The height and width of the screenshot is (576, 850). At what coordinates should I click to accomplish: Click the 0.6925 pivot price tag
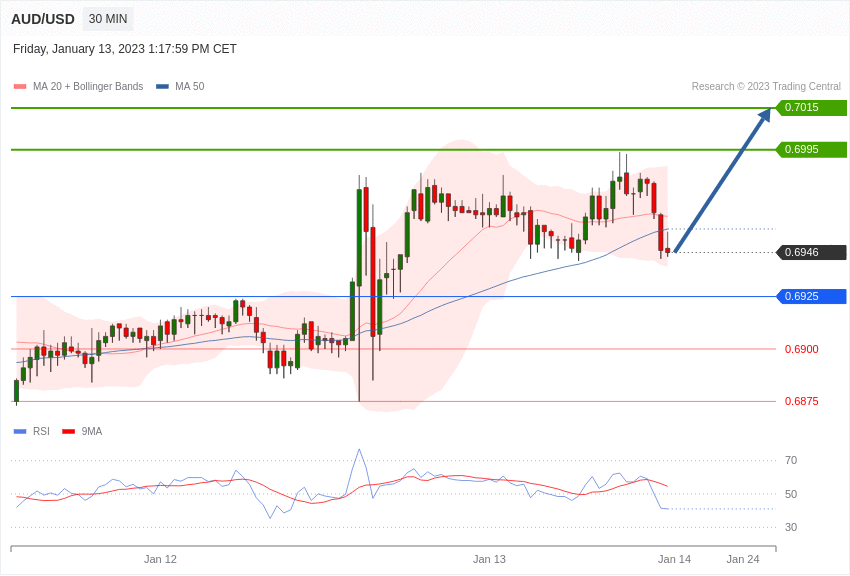[x=812, y=296]
